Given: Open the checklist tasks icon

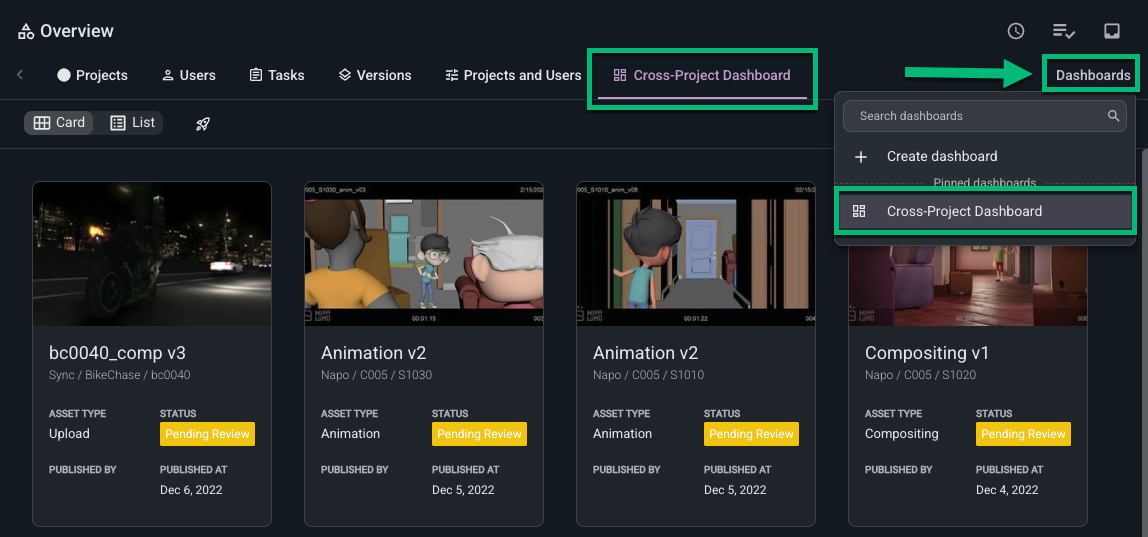Looking at the screenshot, I should click(x=1064, y=31).
